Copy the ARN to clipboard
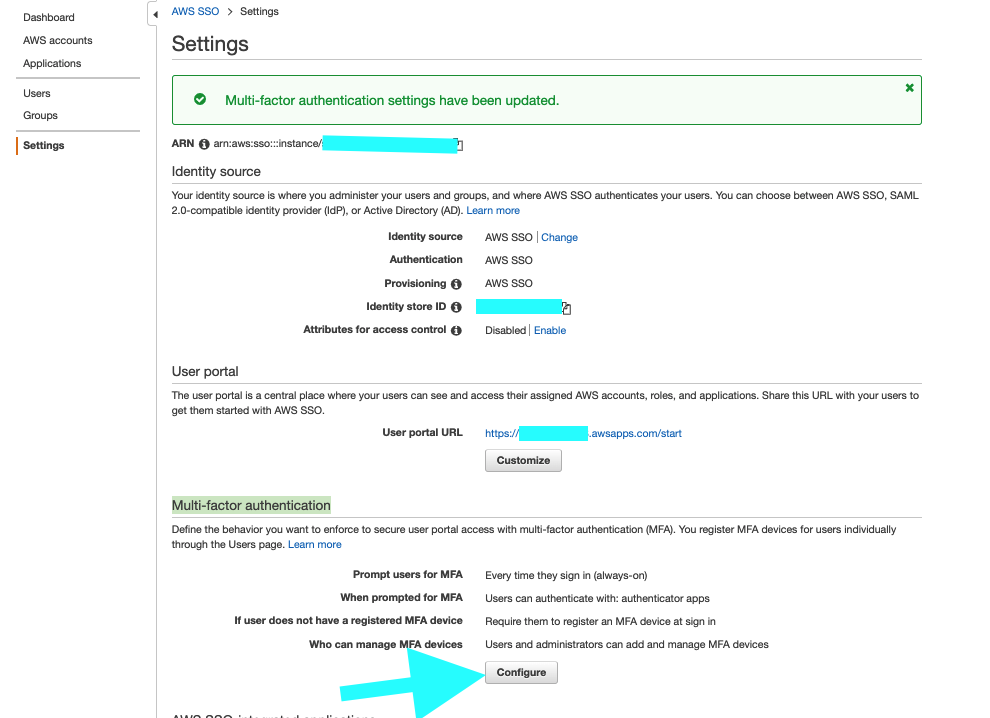The height and width of the screenshot is (718, 990). point(460,145)
